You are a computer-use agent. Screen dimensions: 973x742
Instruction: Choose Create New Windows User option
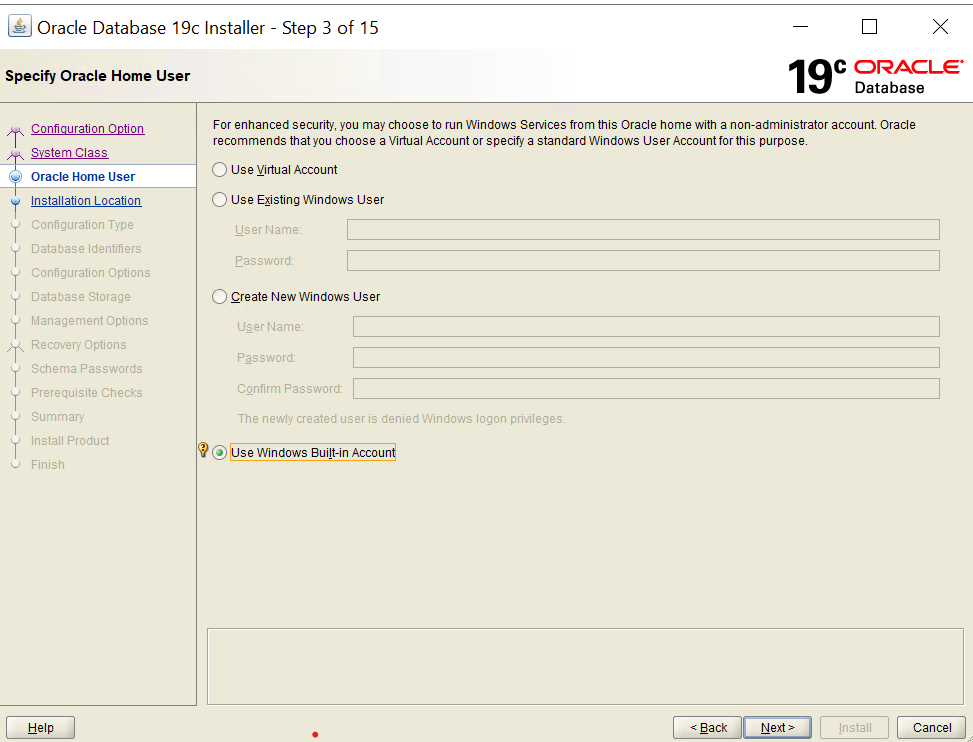click(x=219, y=297)
